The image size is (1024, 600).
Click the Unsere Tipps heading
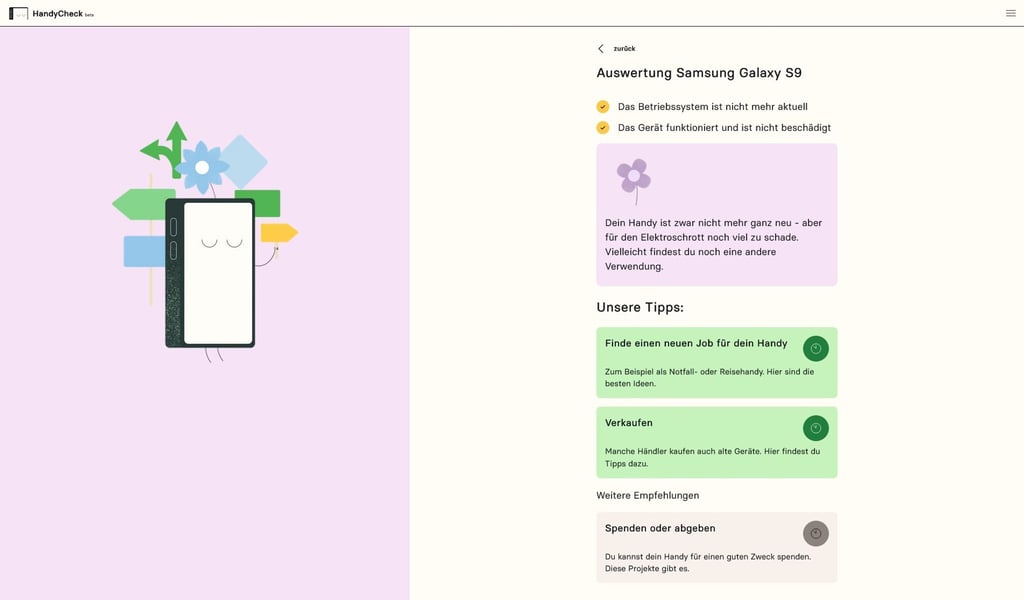[640, 307]
